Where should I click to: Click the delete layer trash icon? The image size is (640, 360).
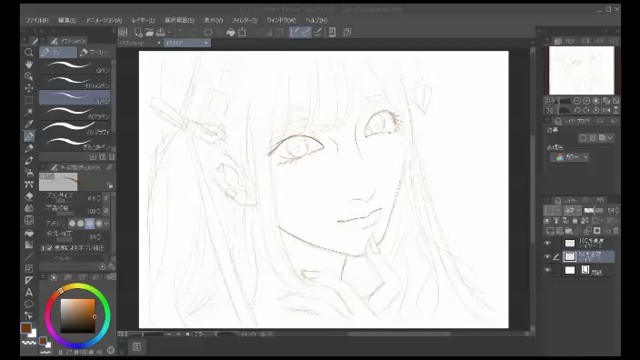[x=616, y=231]
